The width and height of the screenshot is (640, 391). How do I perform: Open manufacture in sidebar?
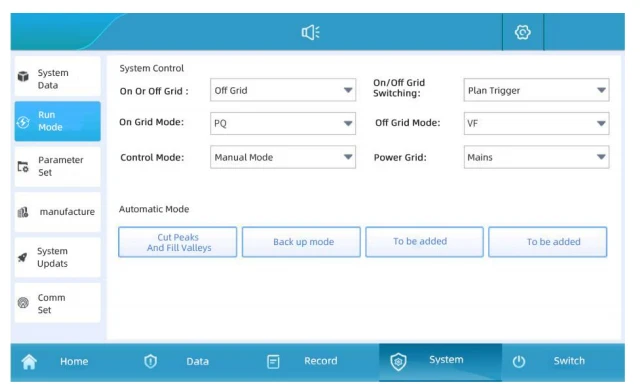coord(58,212)
